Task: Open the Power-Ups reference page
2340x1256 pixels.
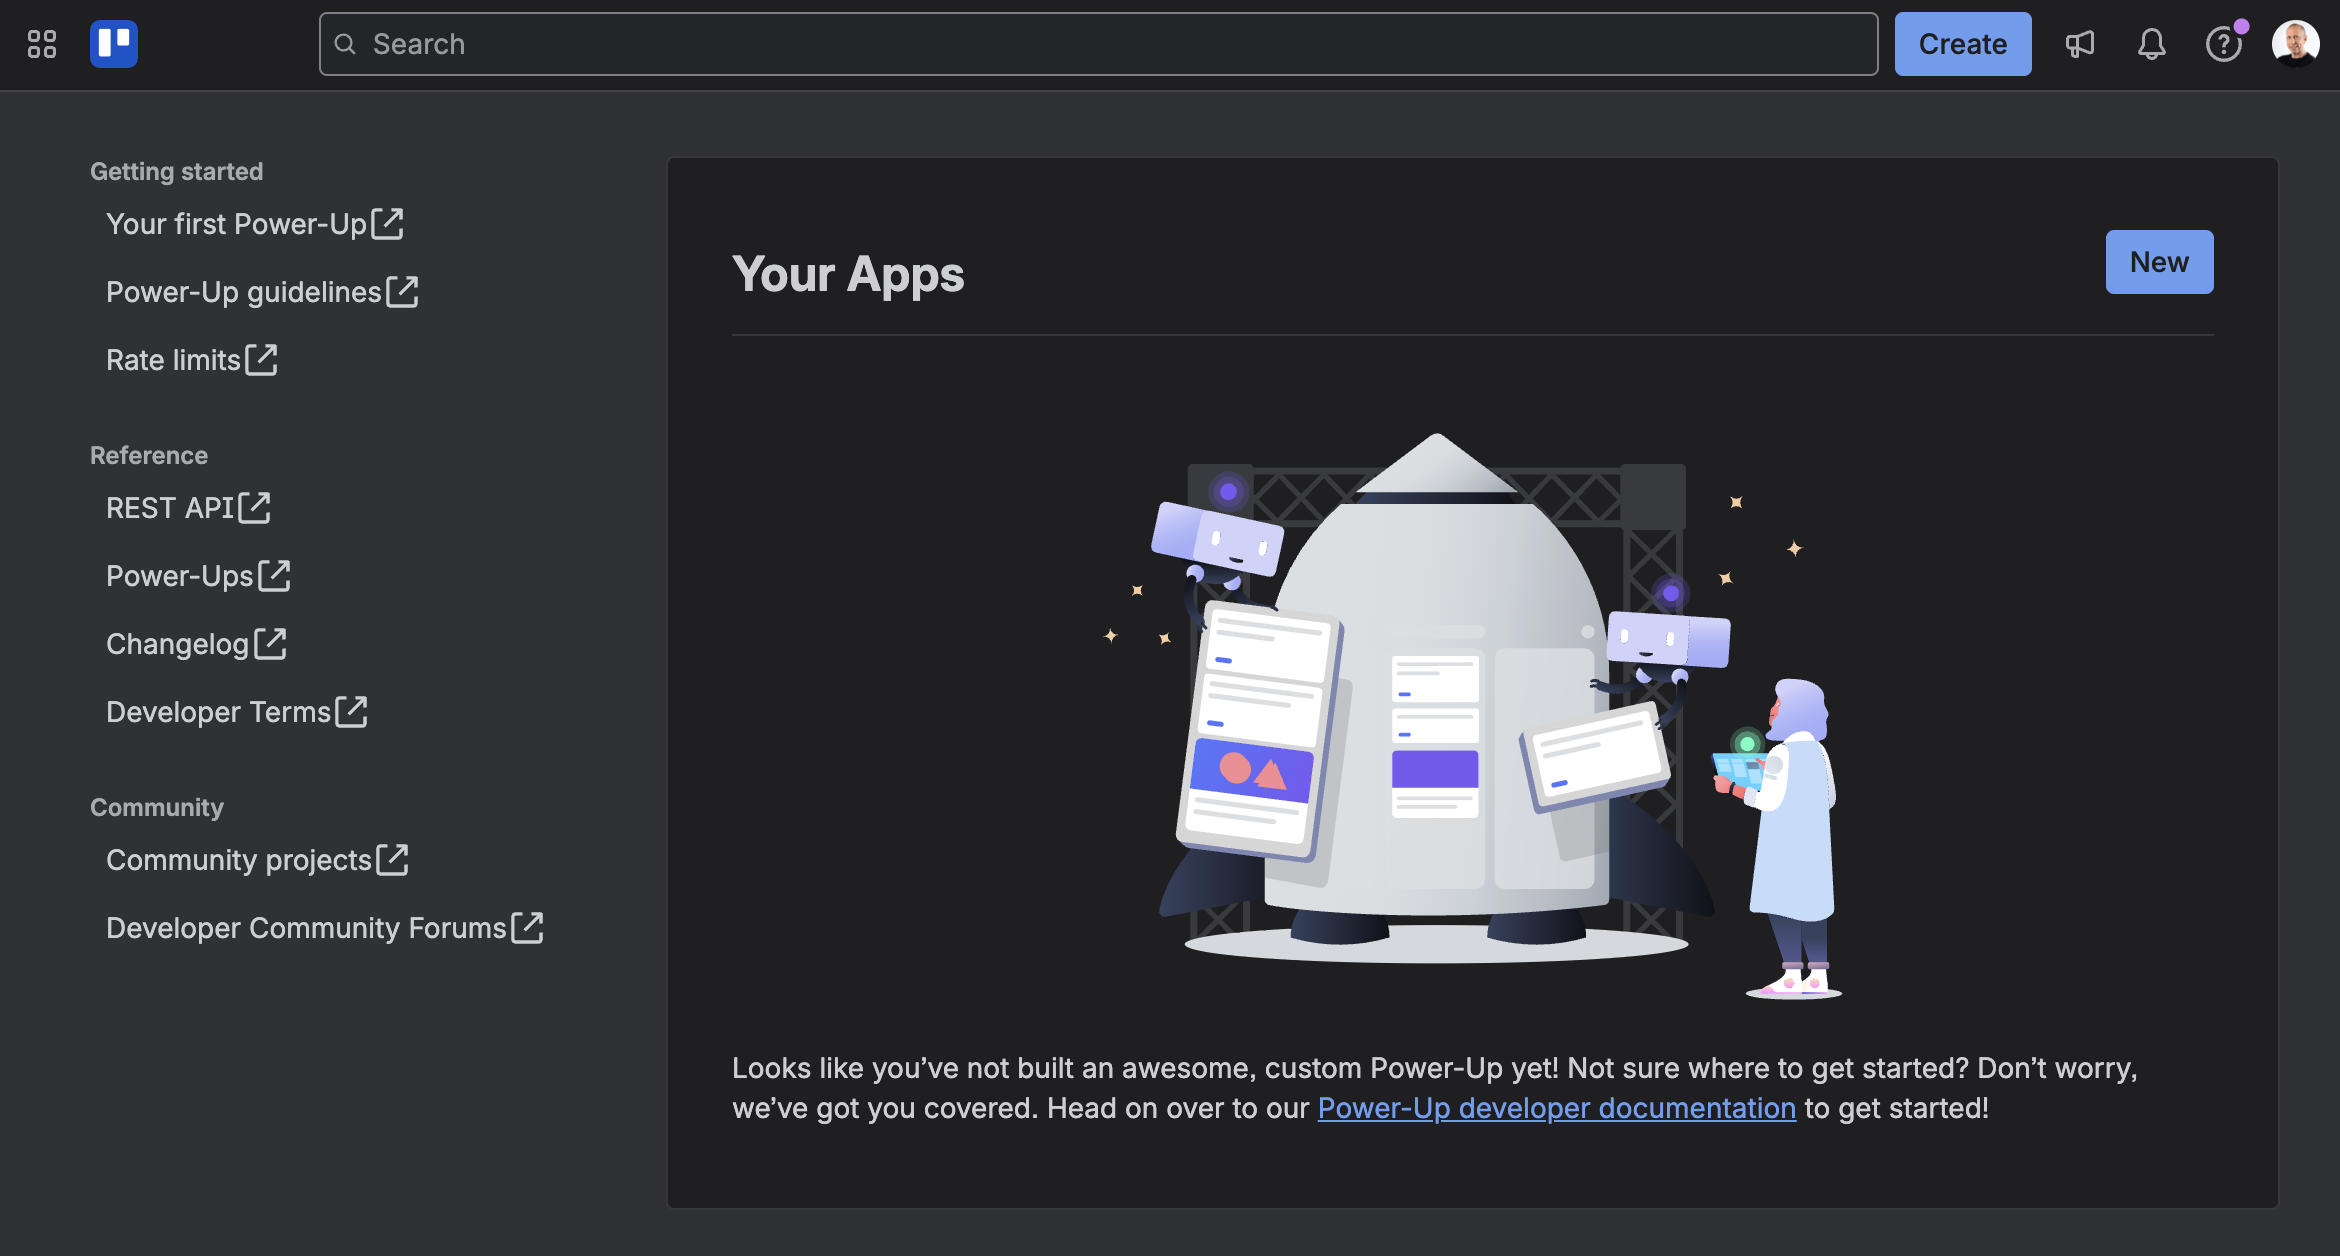Action: [178, 576]
